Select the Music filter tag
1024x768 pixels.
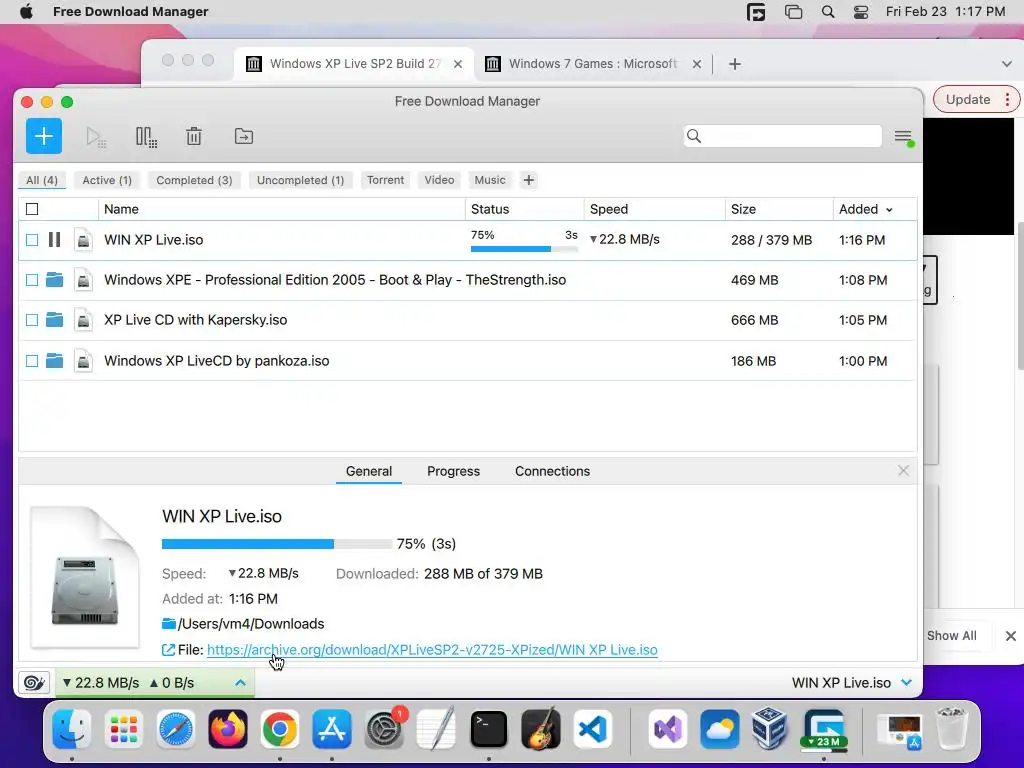pos(490,180)
